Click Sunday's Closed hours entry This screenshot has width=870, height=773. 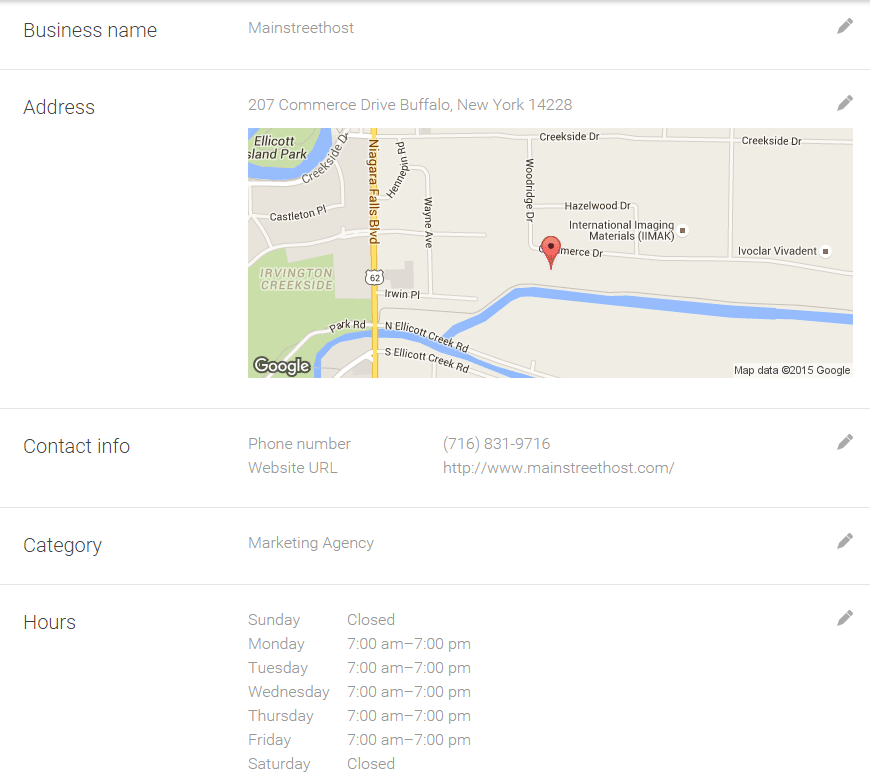tap(371, 619)
